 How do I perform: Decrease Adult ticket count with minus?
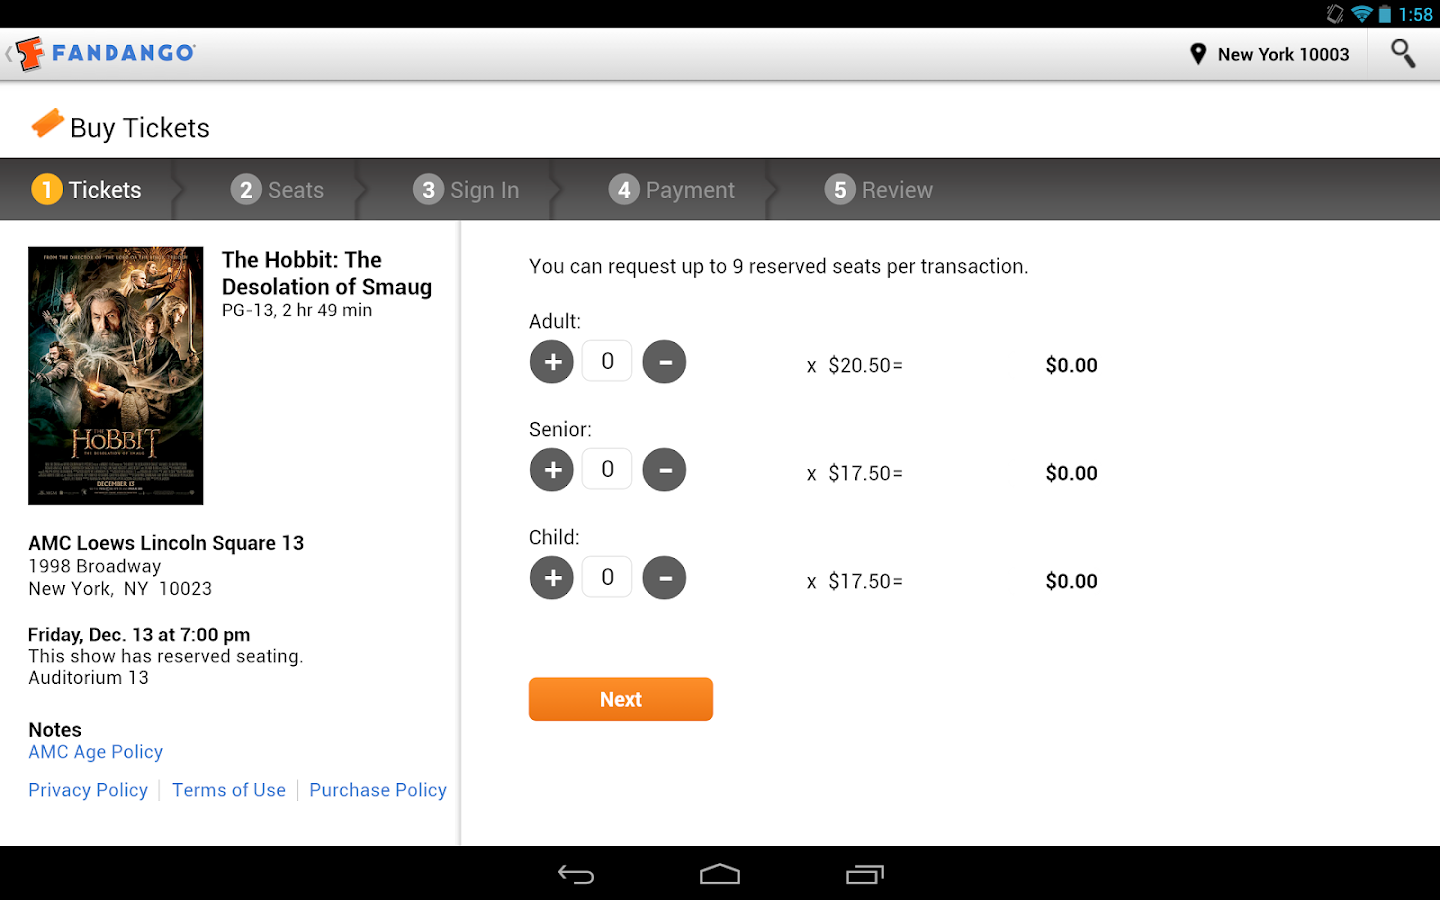tap(664, 362)
